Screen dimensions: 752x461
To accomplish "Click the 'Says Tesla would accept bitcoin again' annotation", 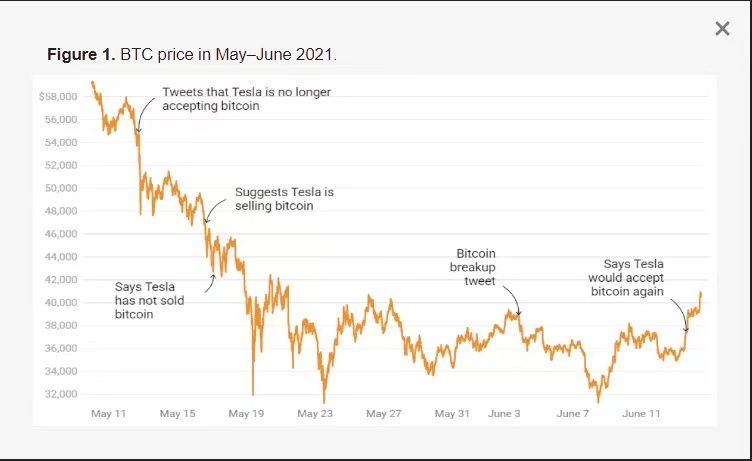I will tap(626, 278).
